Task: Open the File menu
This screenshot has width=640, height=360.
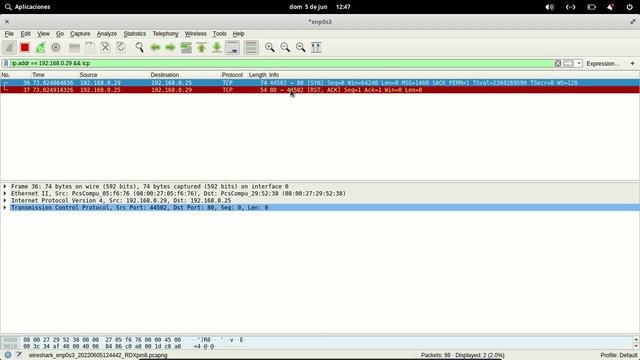Action: [9, 33]
